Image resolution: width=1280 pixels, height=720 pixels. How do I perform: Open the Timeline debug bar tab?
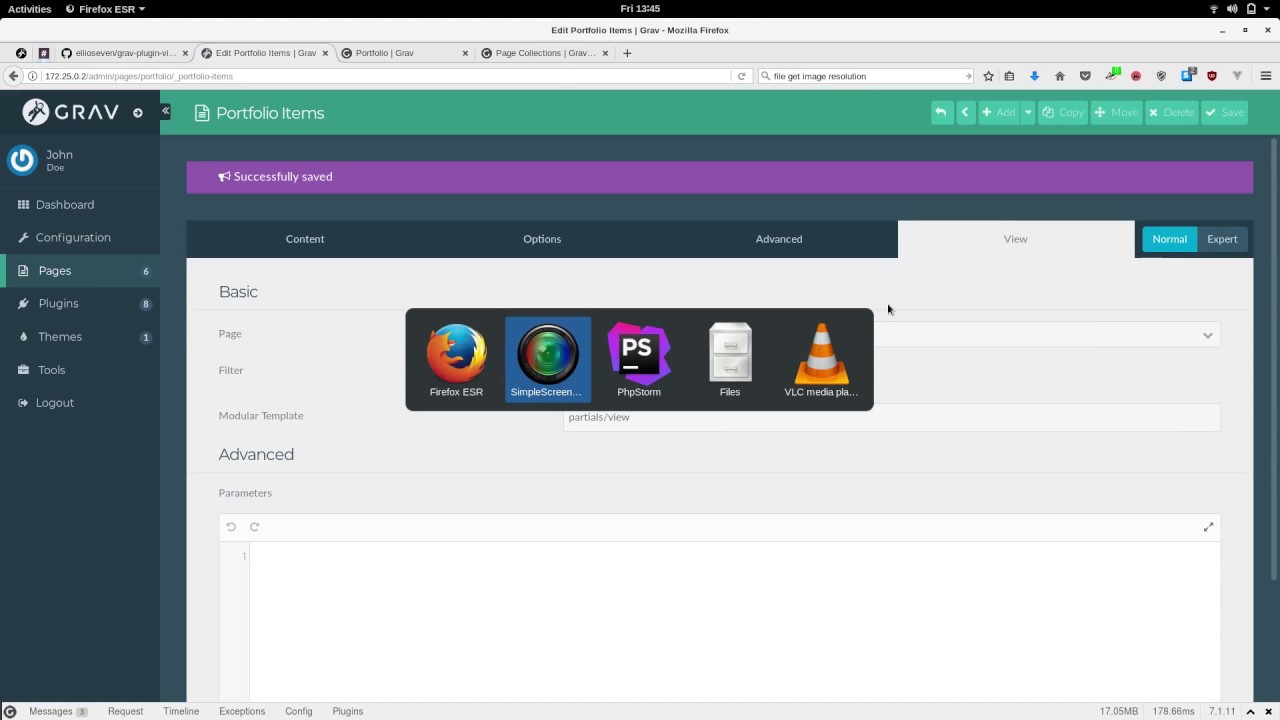point(181,711)
